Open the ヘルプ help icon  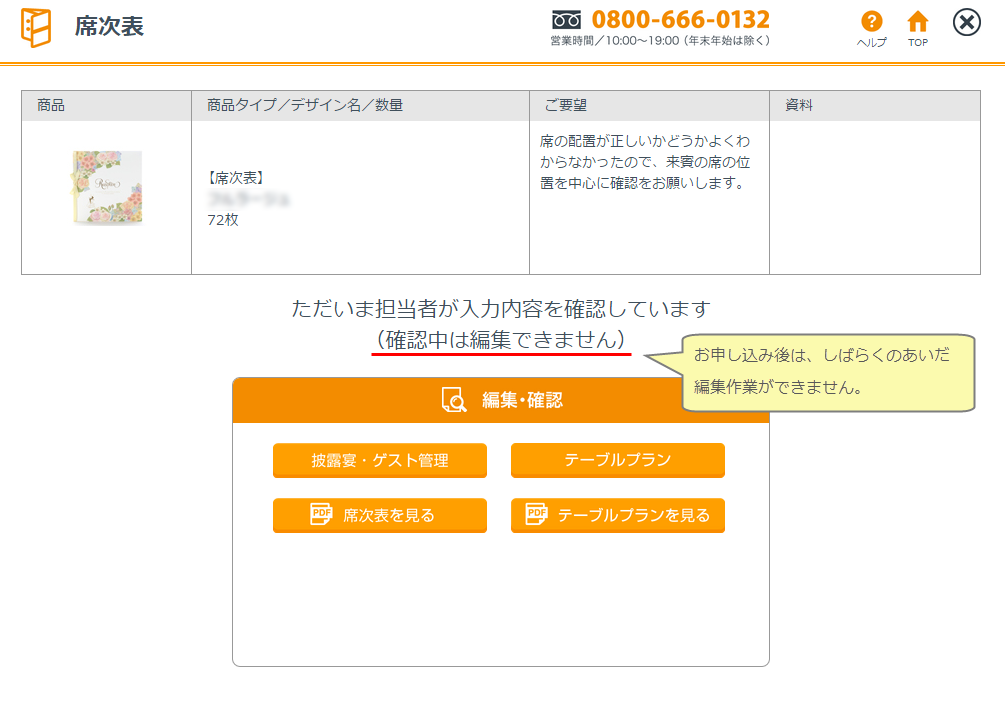871,22
